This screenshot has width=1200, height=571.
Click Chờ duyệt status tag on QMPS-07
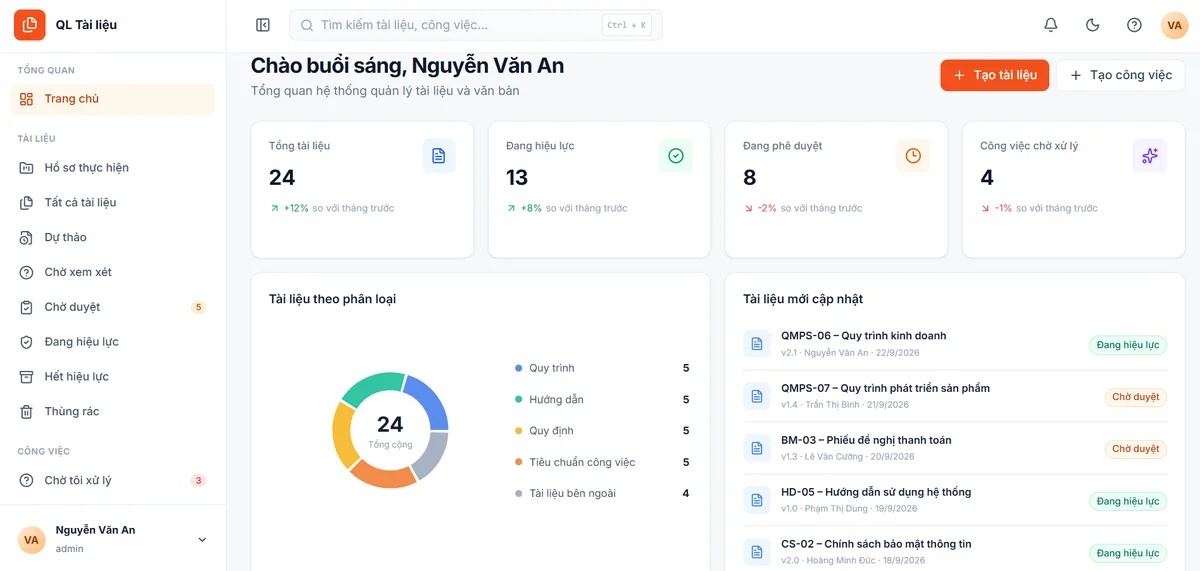click(1136, 397)
